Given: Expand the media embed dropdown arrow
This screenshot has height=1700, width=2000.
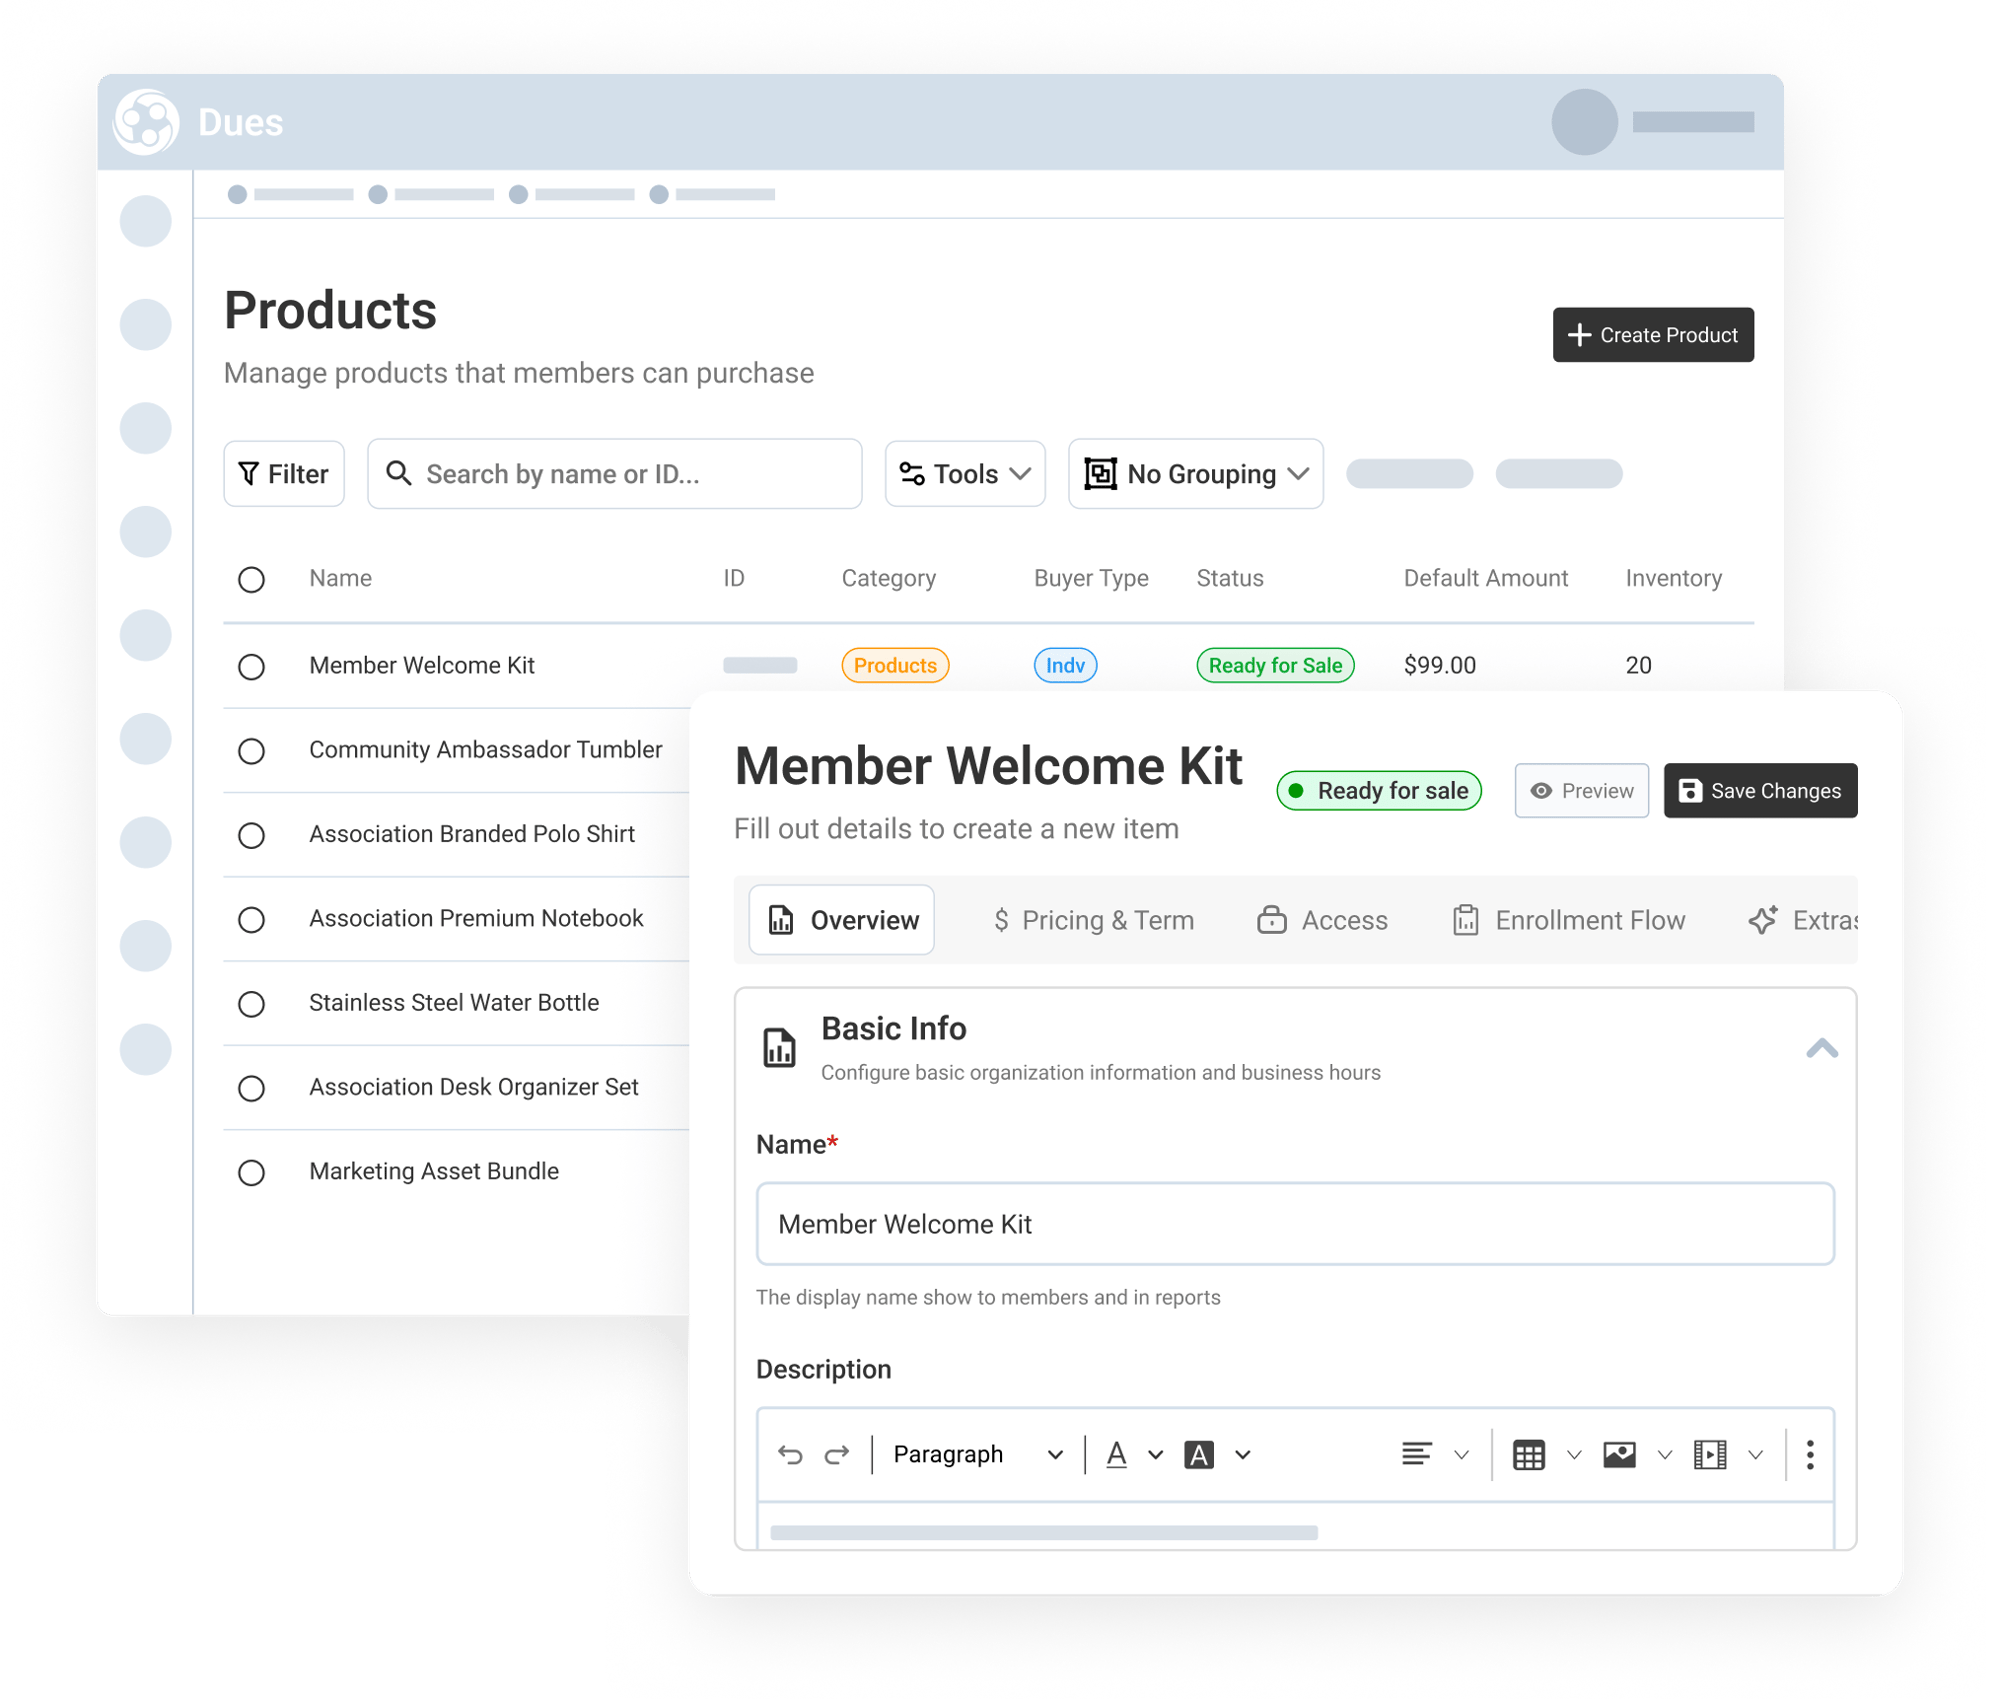Looking at the screenshot, I should (x=1755, y=1455).
